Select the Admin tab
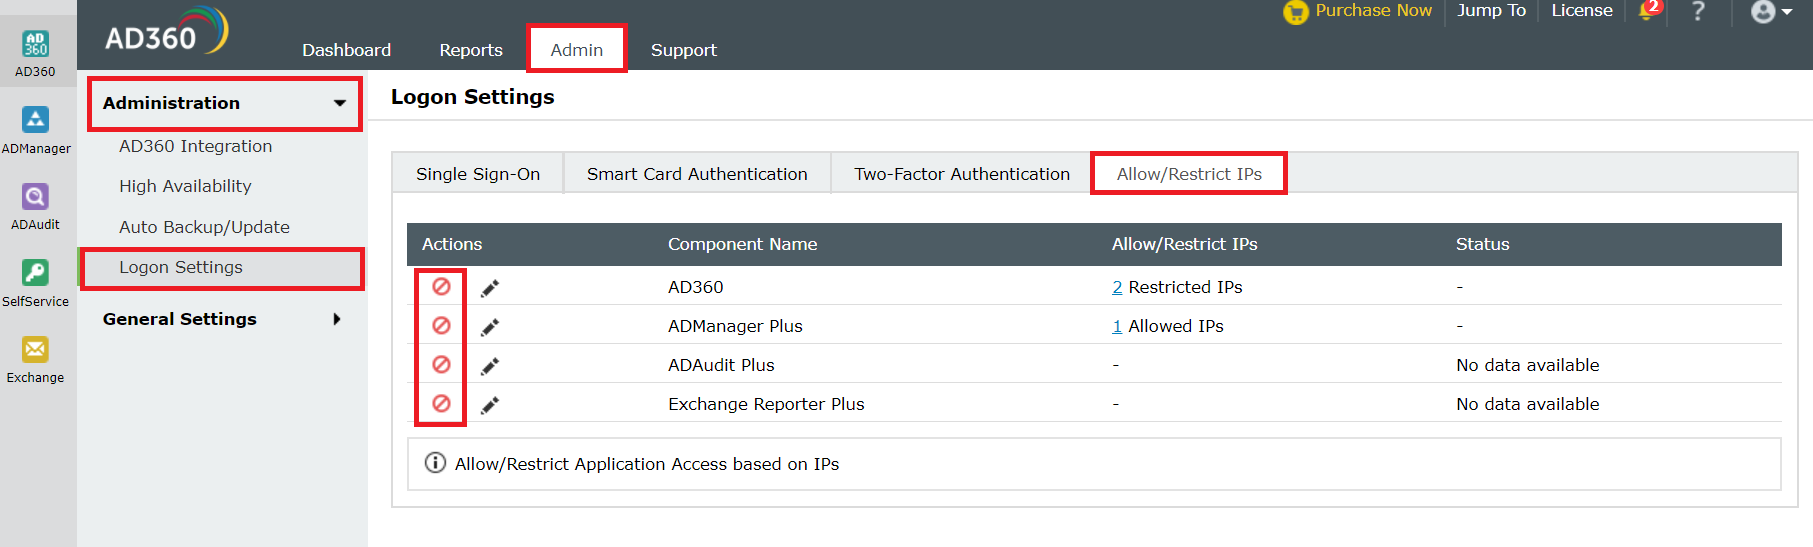The height and width of the screenshot is (547, 1813). click(x=577, y=49)
